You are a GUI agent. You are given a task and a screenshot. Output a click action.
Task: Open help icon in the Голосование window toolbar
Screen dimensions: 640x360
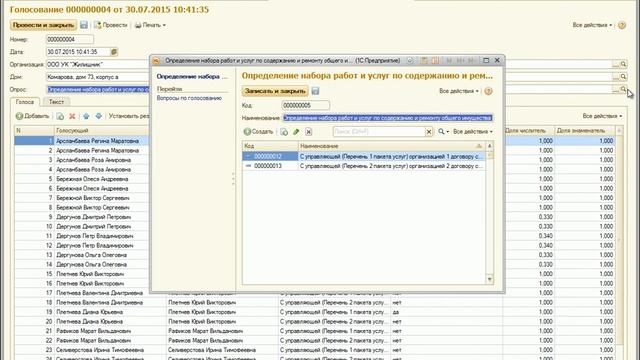622,25
